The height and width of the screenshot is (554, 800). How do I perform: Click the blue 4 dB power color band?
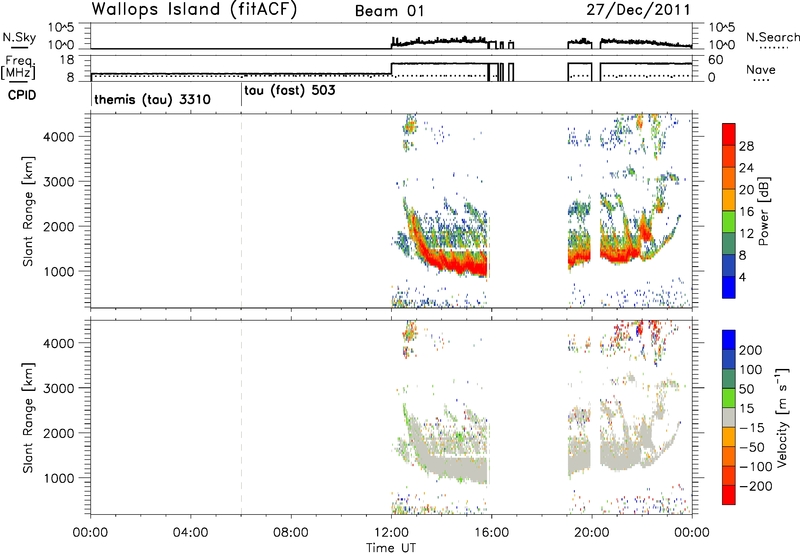tap(729, 287)
